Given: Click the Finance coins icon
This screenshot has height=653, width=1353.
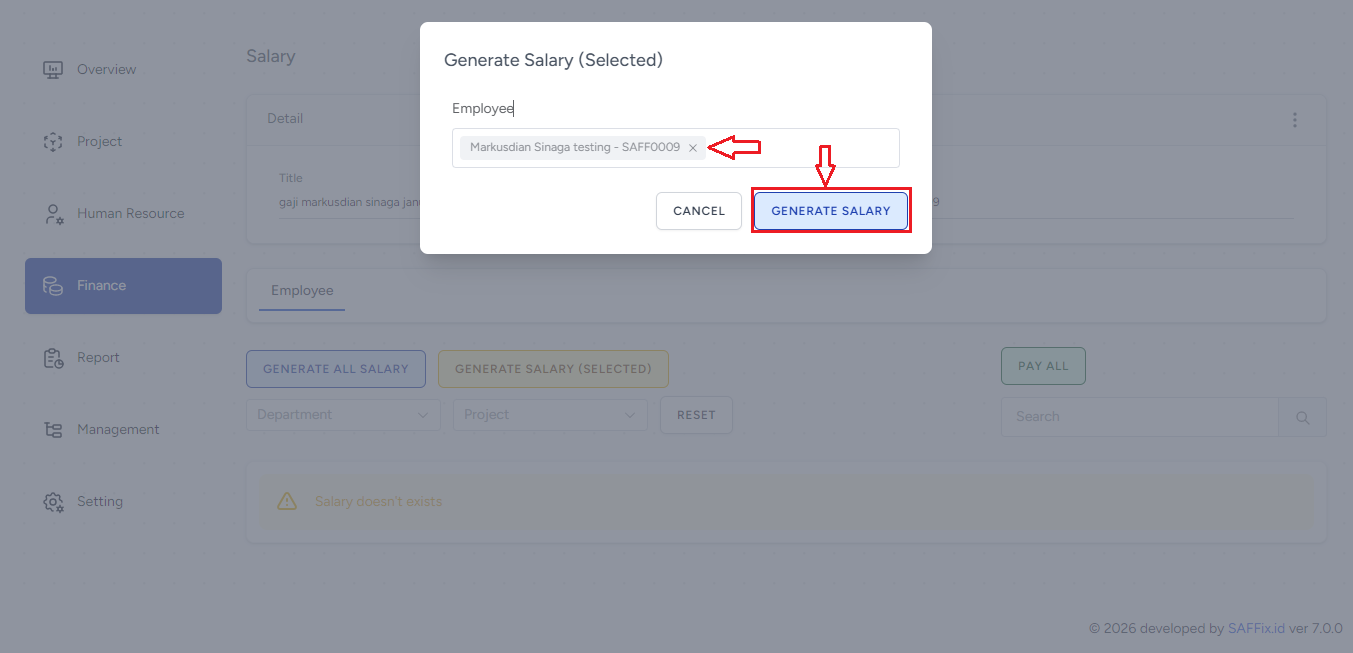Looking at the screenshot, I should pos(53,286).
